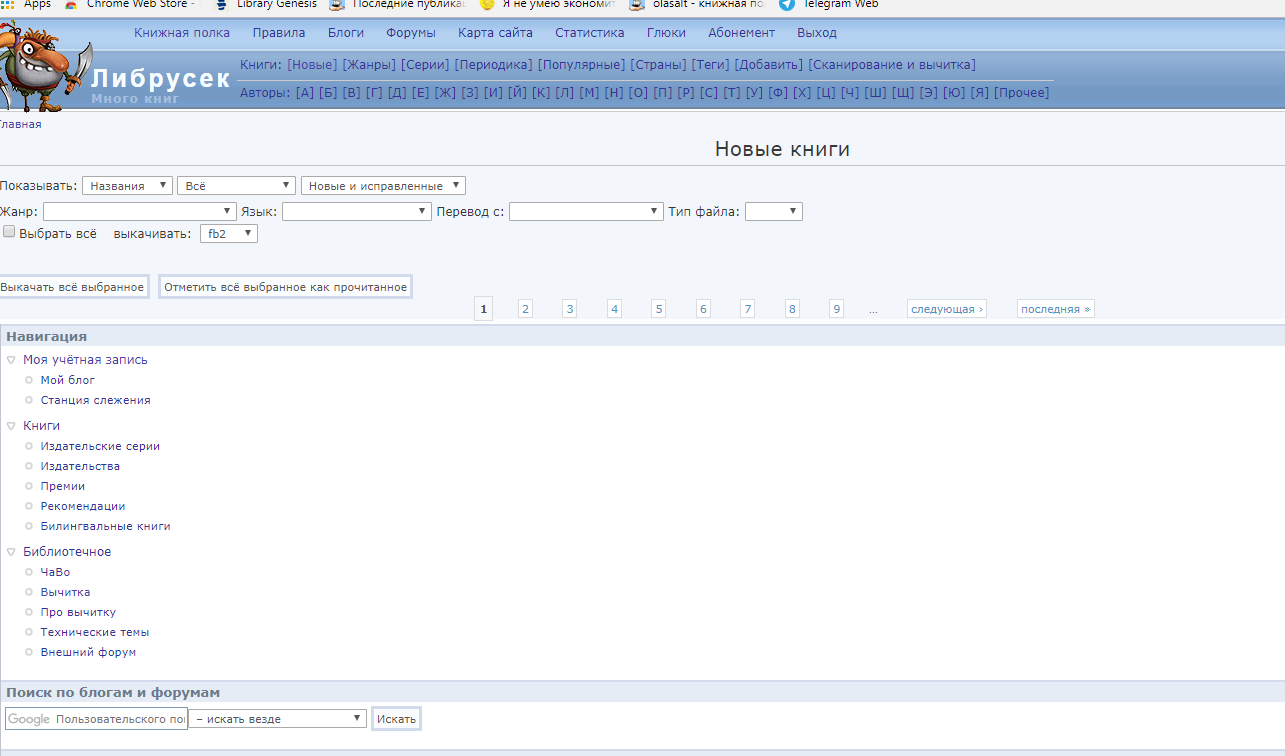Open the 'Жанр' dropdown list
Screen dimensions: 1285x756
pos(139,212)
